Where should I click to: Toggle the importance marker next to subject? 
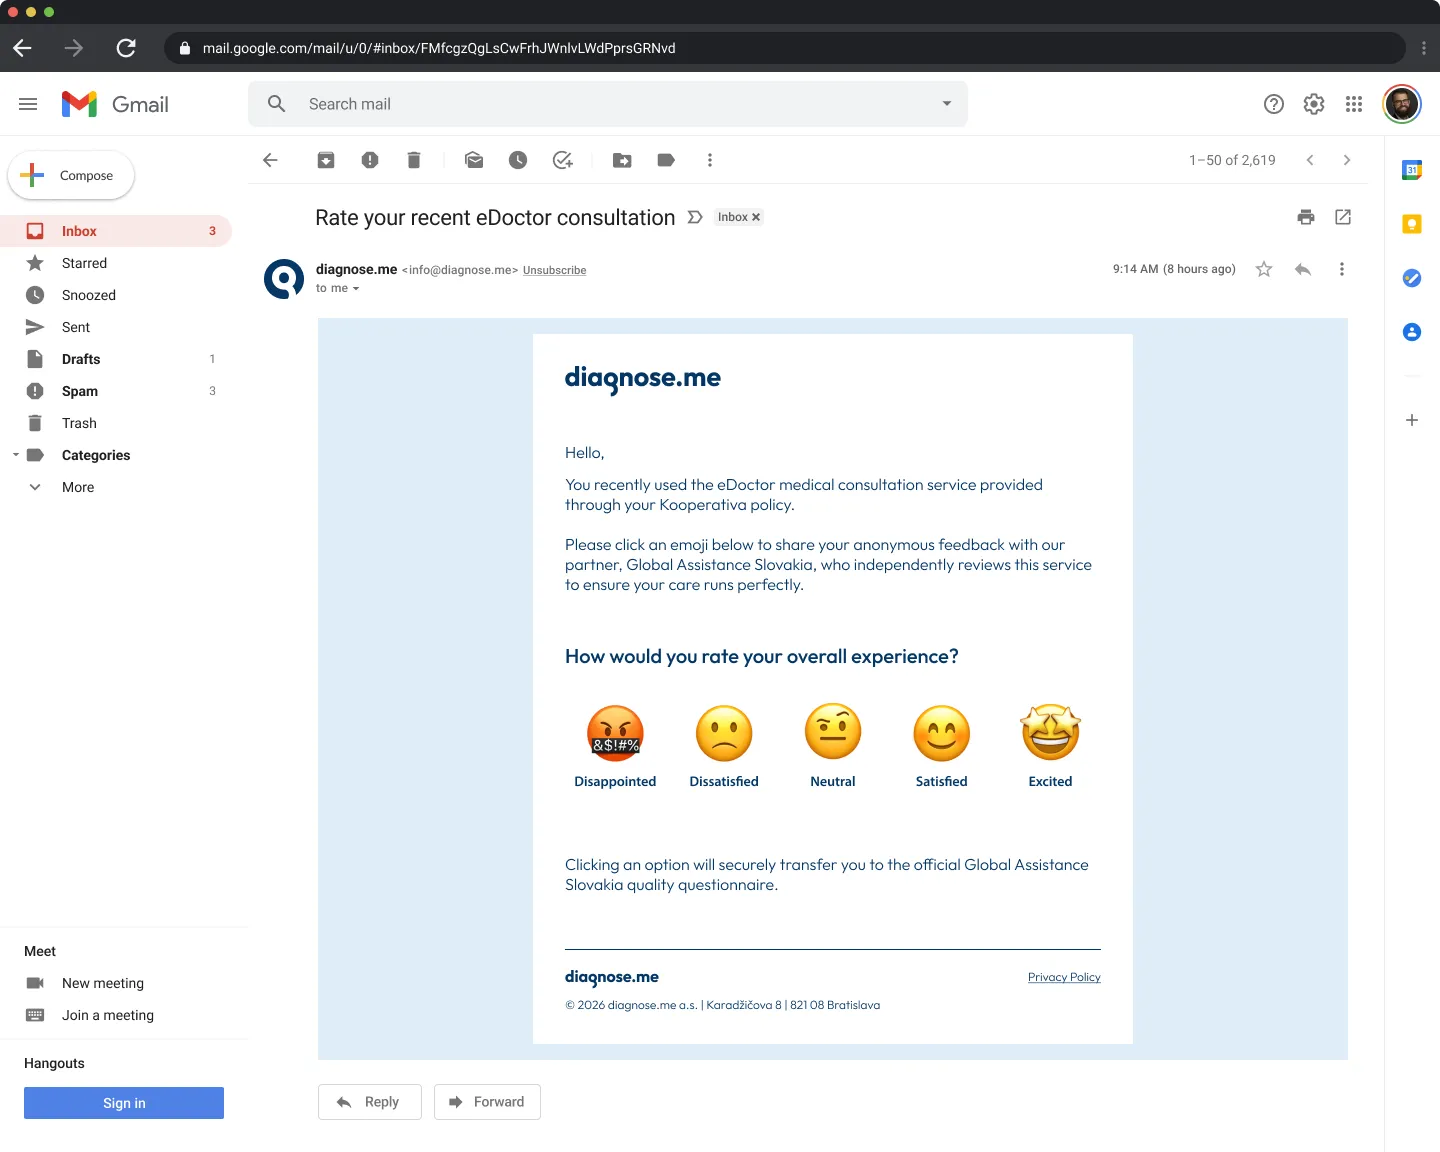click(695, 217)
